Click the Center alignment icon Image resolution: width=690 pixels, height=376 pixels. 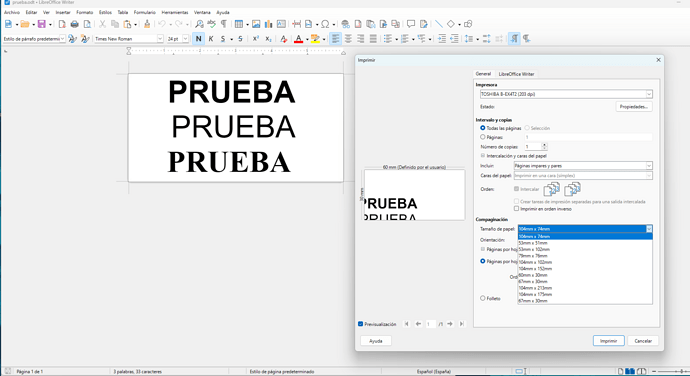click(x=348, y=39)
